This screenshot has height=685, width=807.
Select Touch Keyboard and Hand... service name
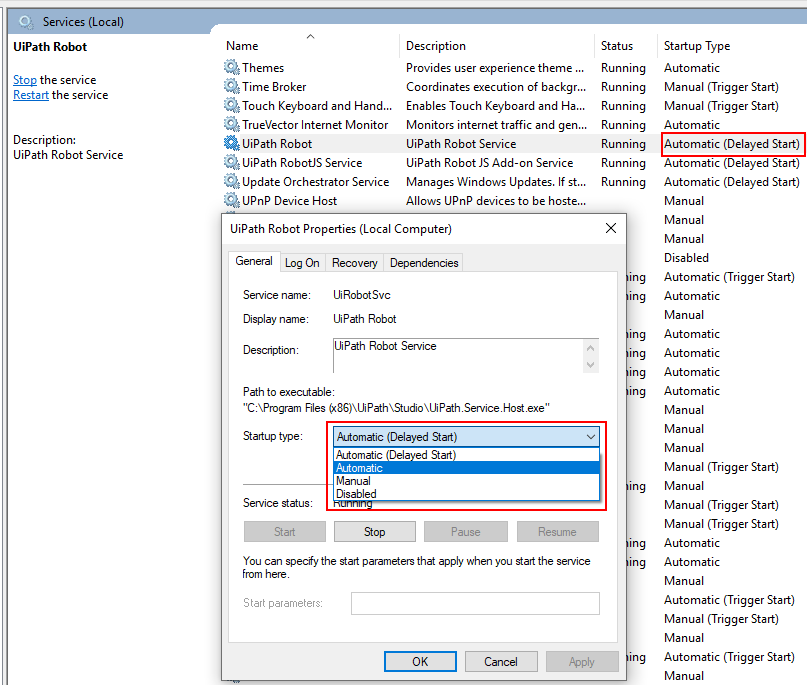pyautogui.click(x=317, y=106)
